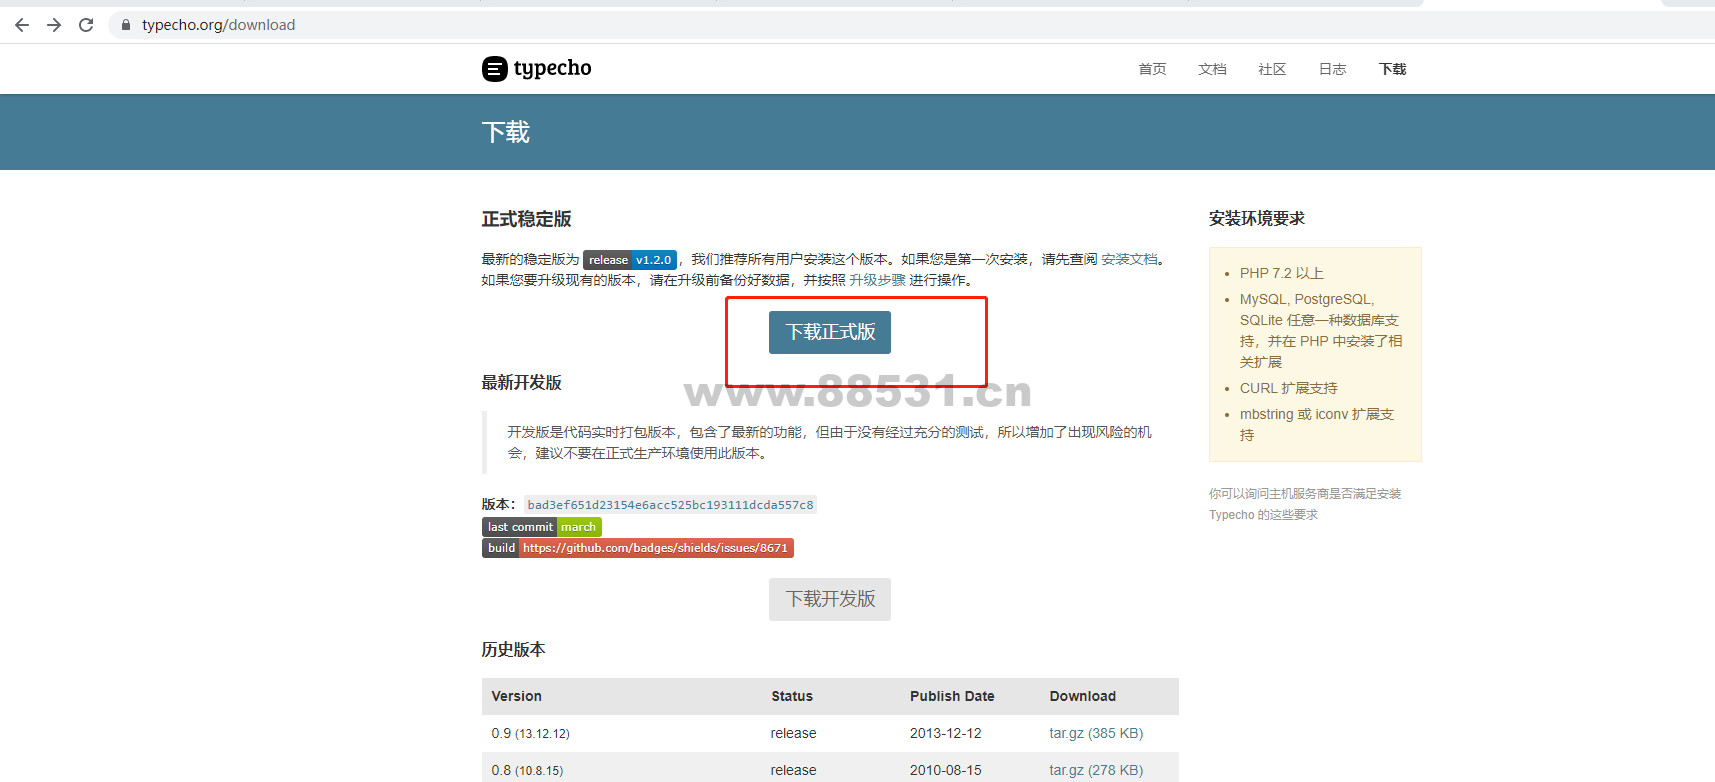Click the PHP 7.2 以上 requirement item
Image resolution: width=1715 pixels, height=782 pixels.
[x=1281, y=273]
